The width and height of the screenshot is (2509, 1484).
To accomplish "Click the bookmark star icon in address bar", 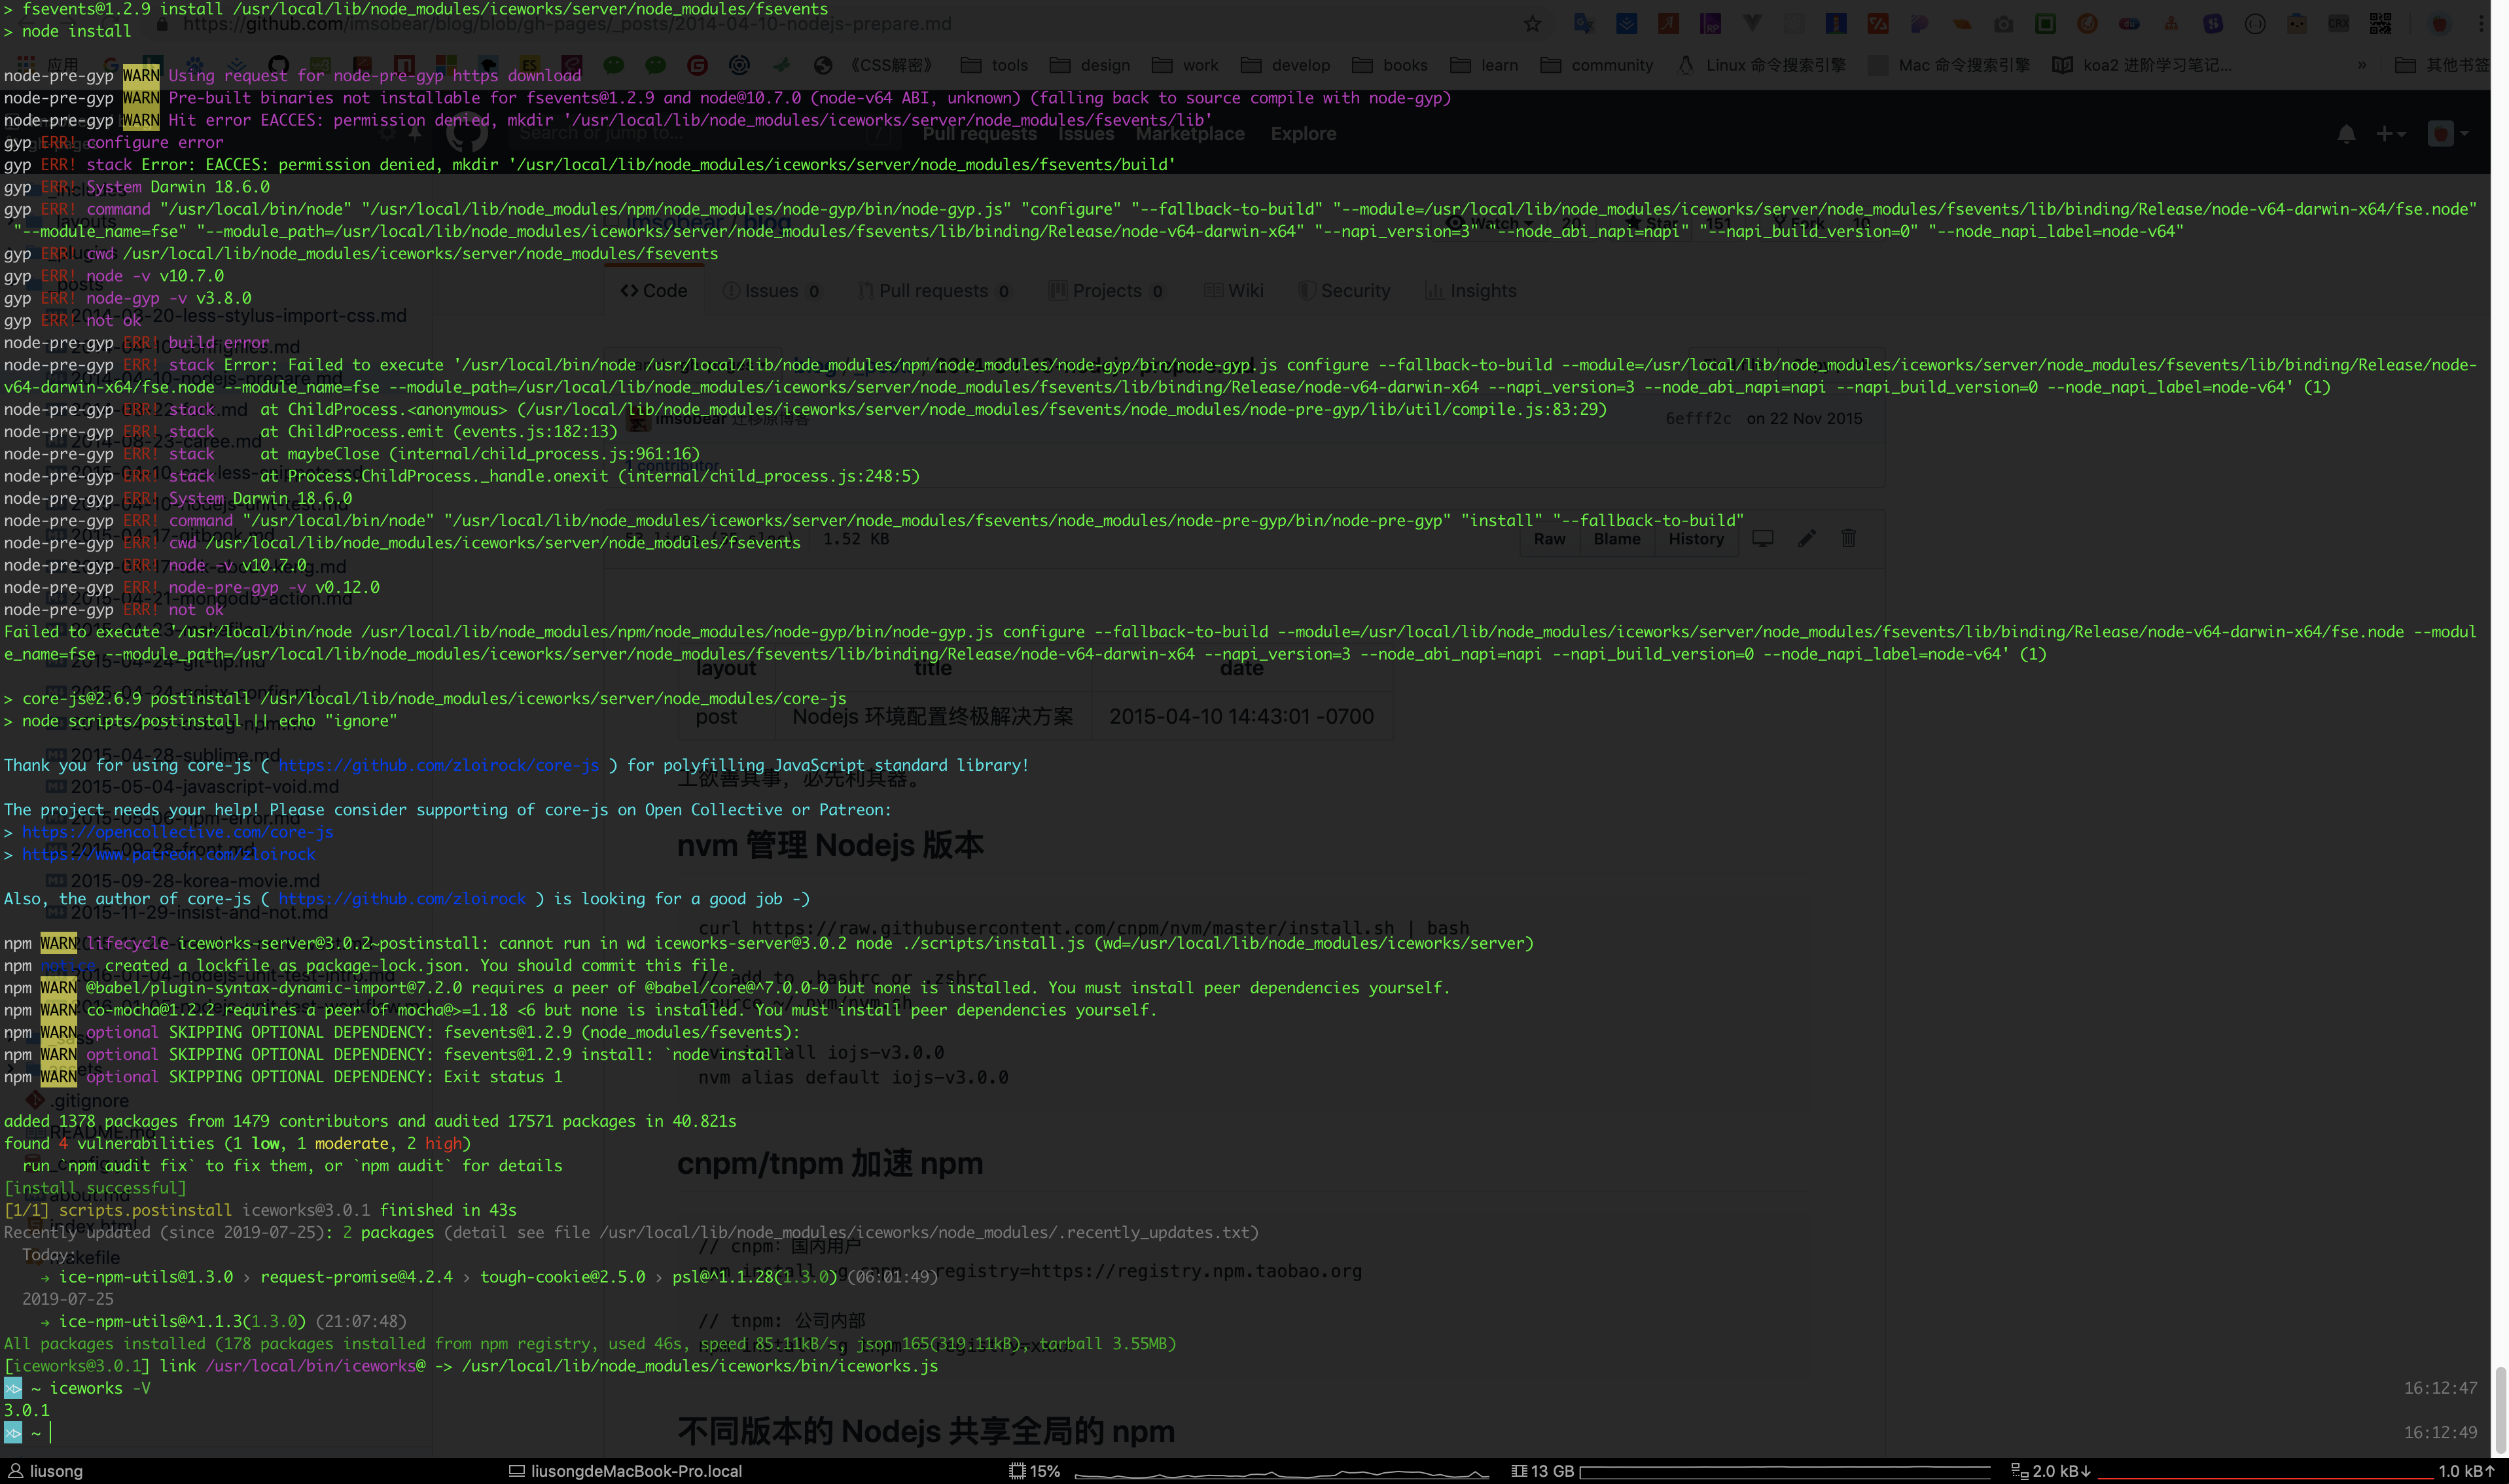I will coord(1532,24).
